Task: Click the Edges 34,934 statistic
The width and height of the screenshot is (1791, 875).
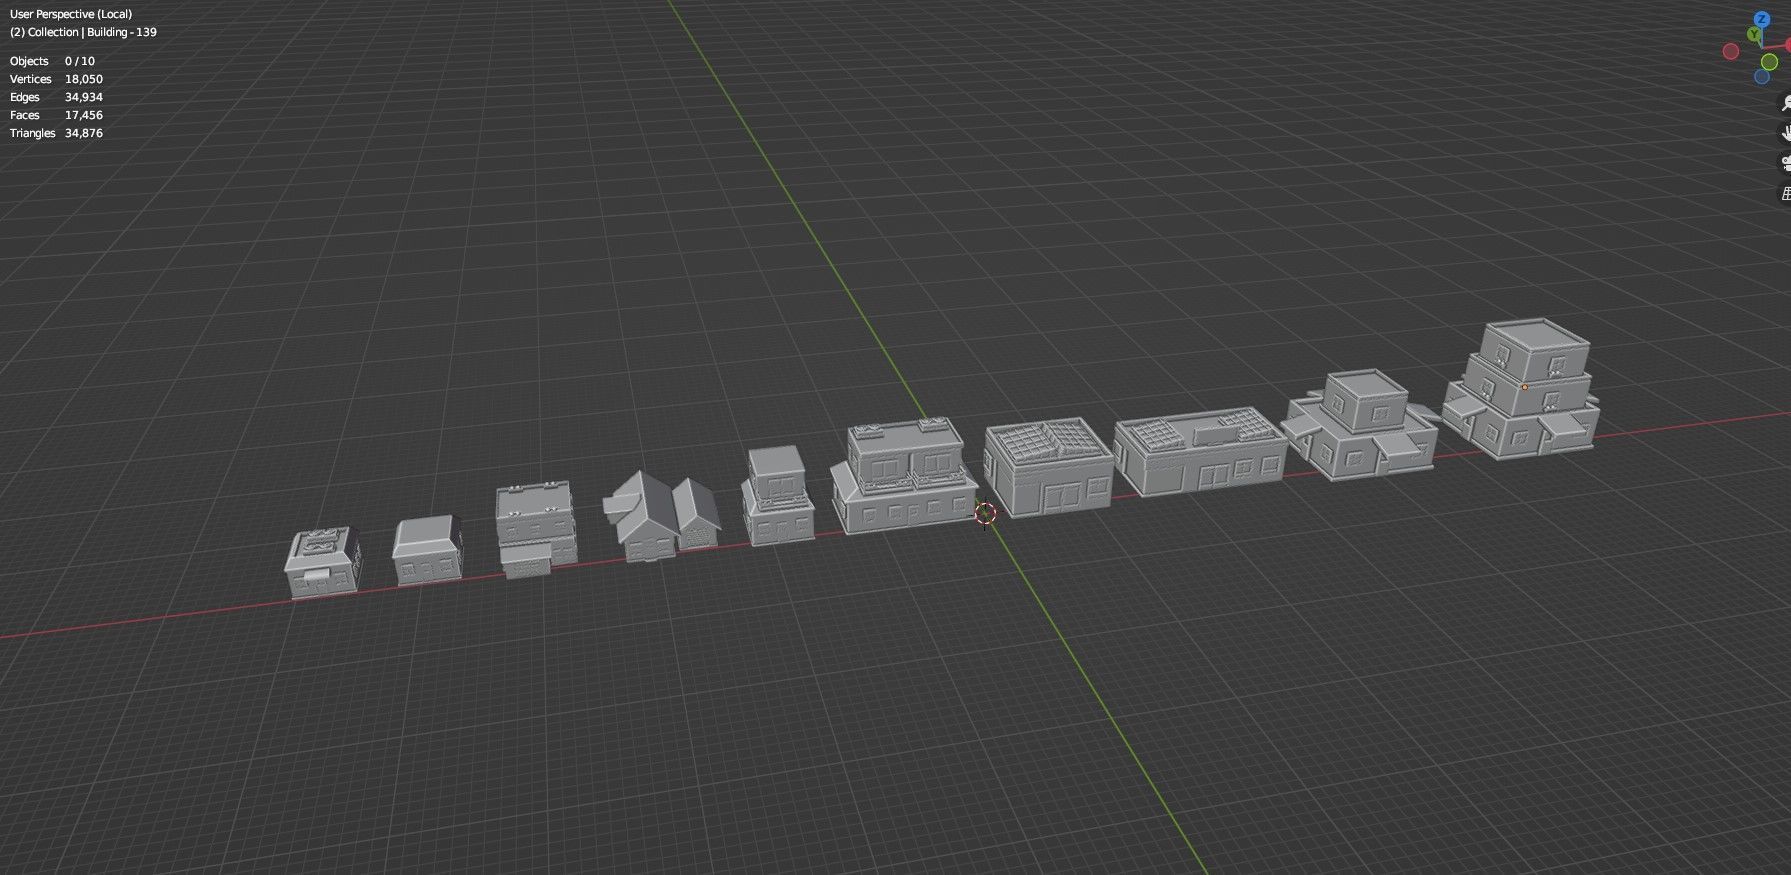Action: click(56, 97)
